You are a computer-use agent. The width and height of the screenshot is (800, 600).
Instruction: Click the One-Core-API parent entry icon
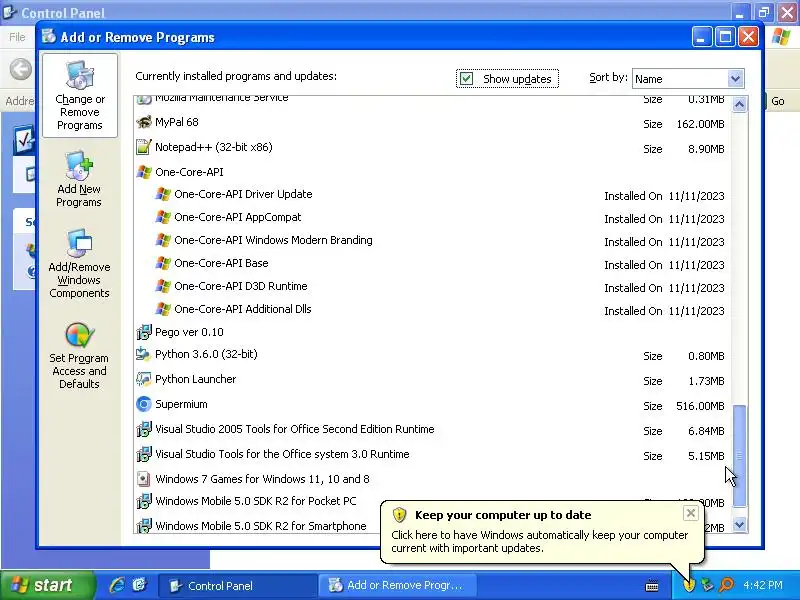click(x=144, y=172)
